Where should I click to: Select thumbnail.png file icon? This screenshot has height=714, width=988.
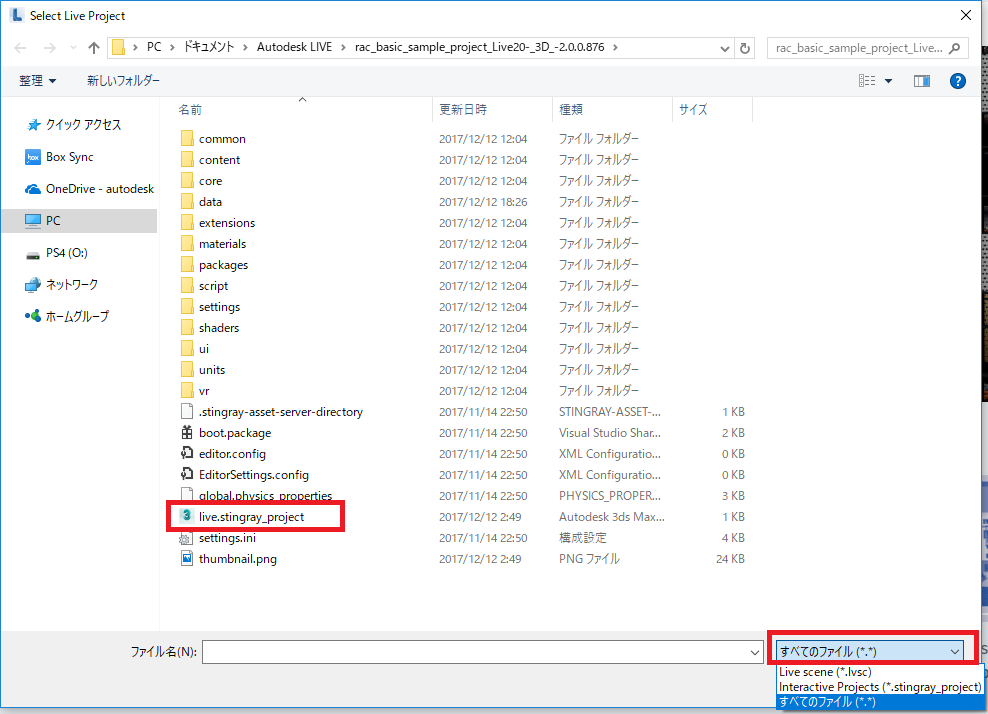click(x=187, y=558)
